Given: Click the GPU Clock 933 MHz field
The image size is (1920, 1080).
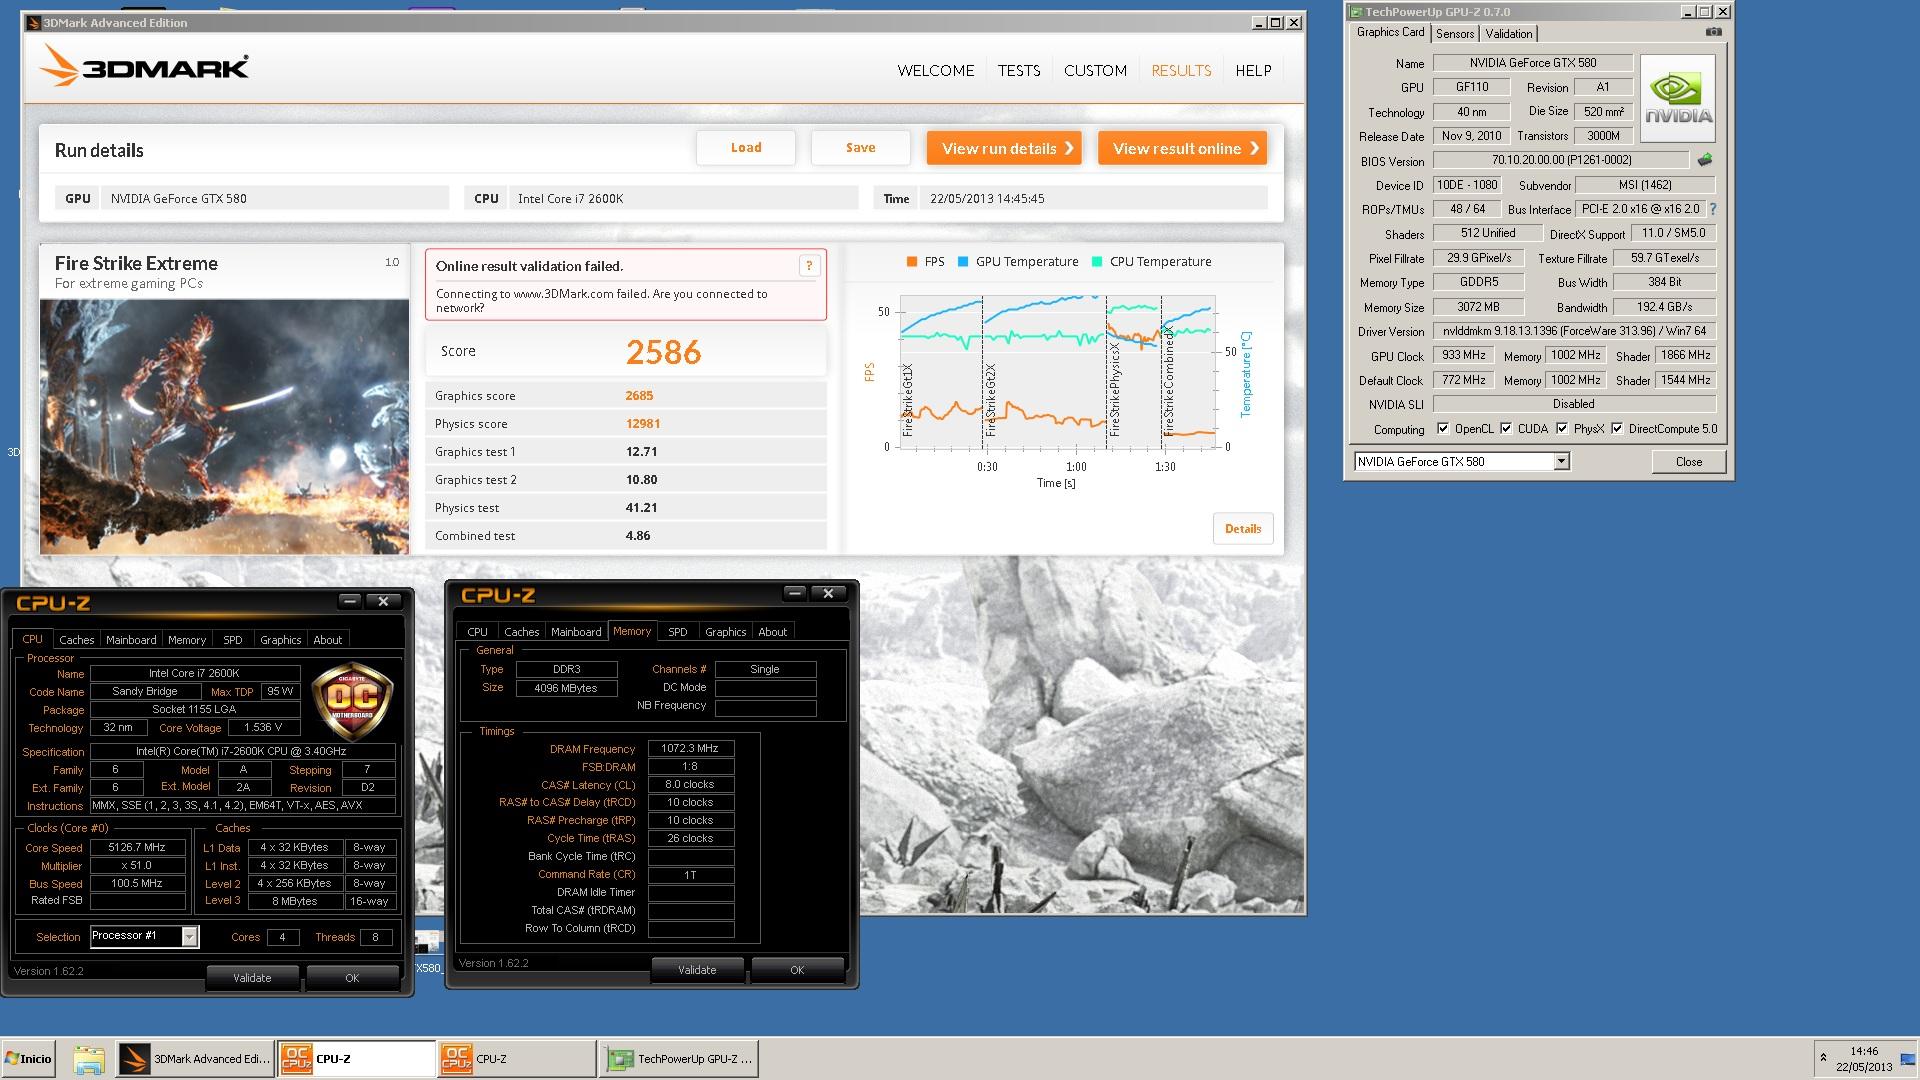Looking at the screenshot, I should (1464, 355).
